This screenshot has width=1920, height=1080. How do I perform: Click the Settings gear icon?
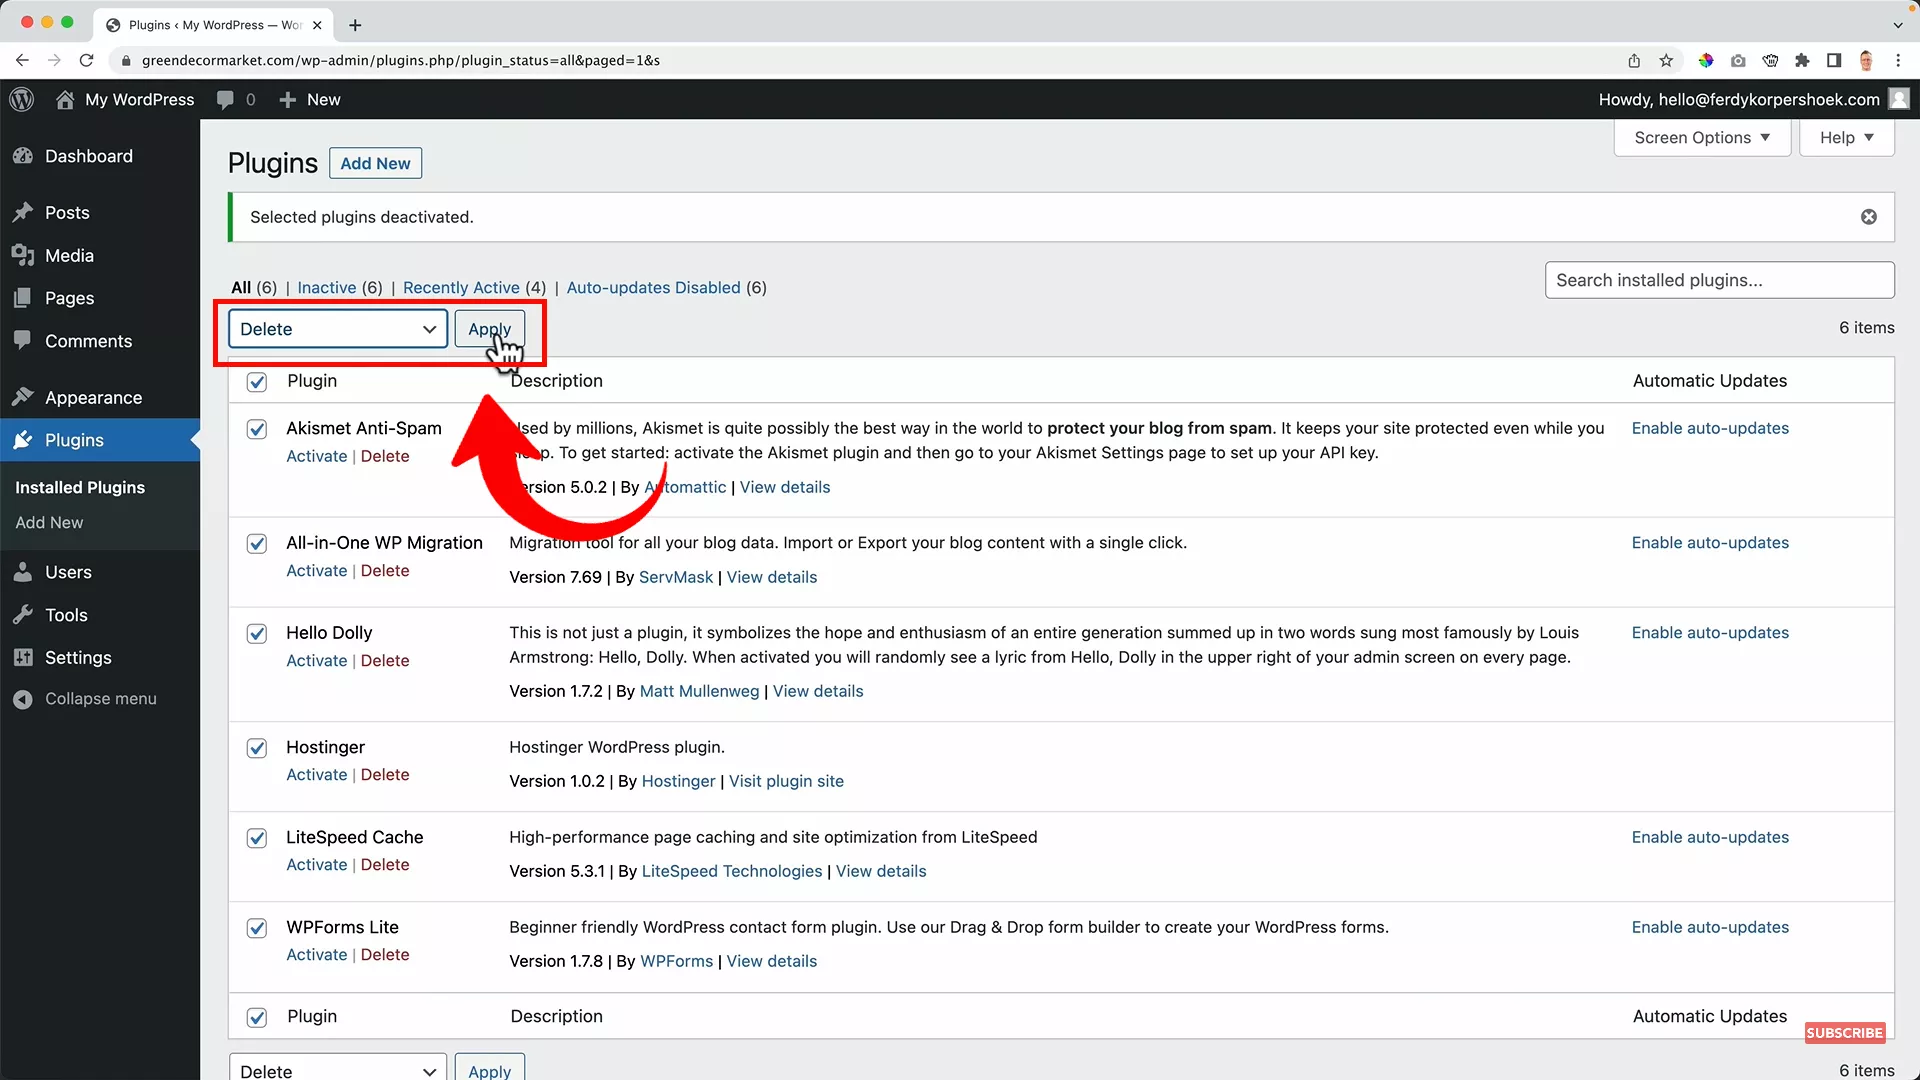pyautogui.click(x=22, y=657)
